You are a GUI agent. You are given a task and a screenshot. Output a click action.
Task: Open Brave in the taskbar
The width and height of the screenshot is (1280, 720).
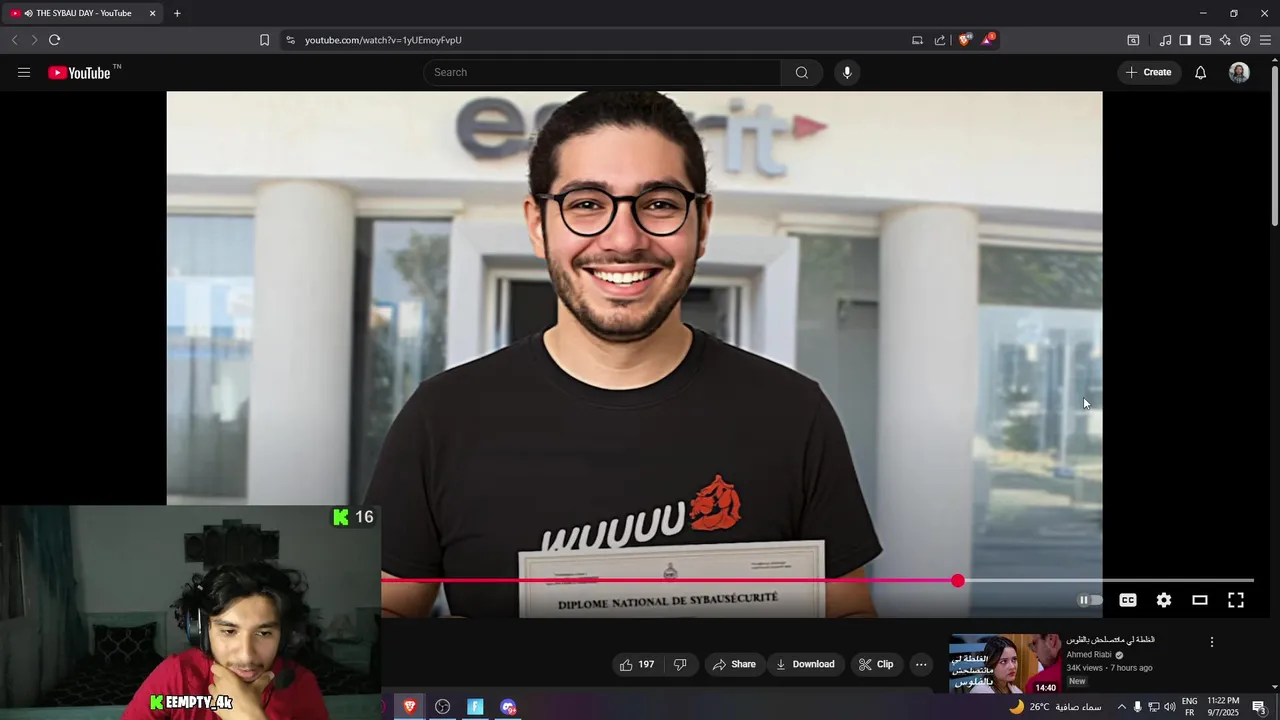[x=409, y=707]
